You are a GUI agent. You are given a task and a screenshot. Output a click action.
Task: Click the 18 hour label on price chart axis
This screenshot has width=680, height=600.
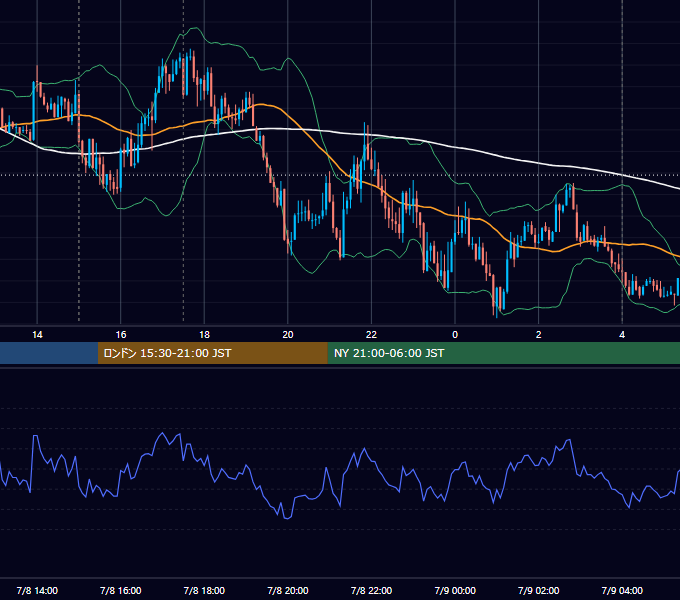tap(204, 335)
